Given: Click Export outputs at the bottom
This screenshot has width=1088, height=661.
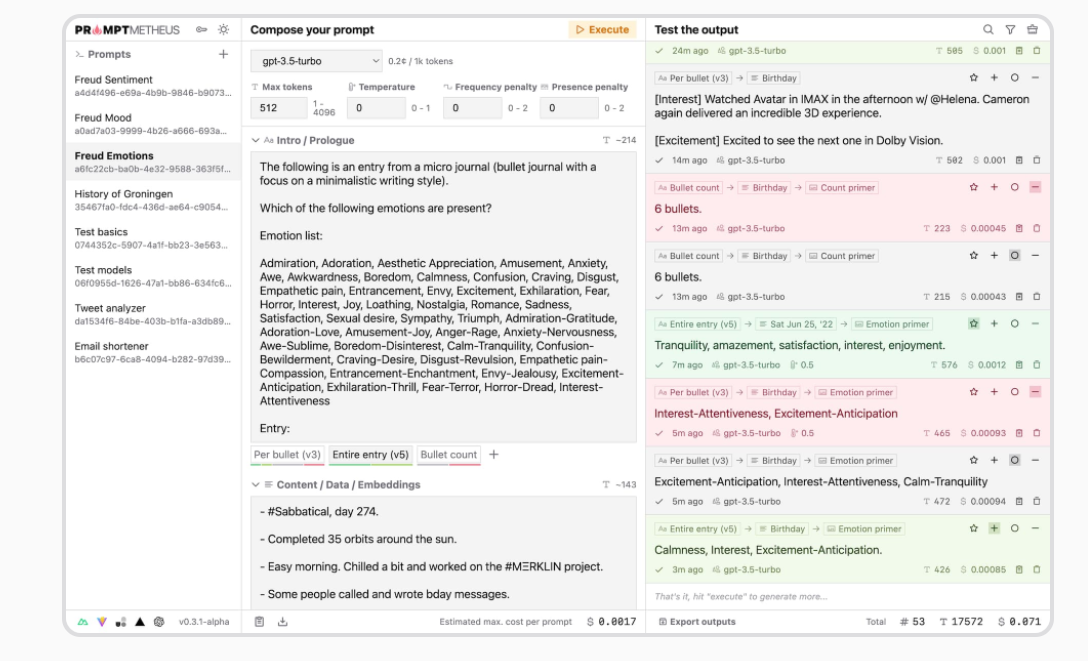Looking at the screenshot, I should (696, 622).
